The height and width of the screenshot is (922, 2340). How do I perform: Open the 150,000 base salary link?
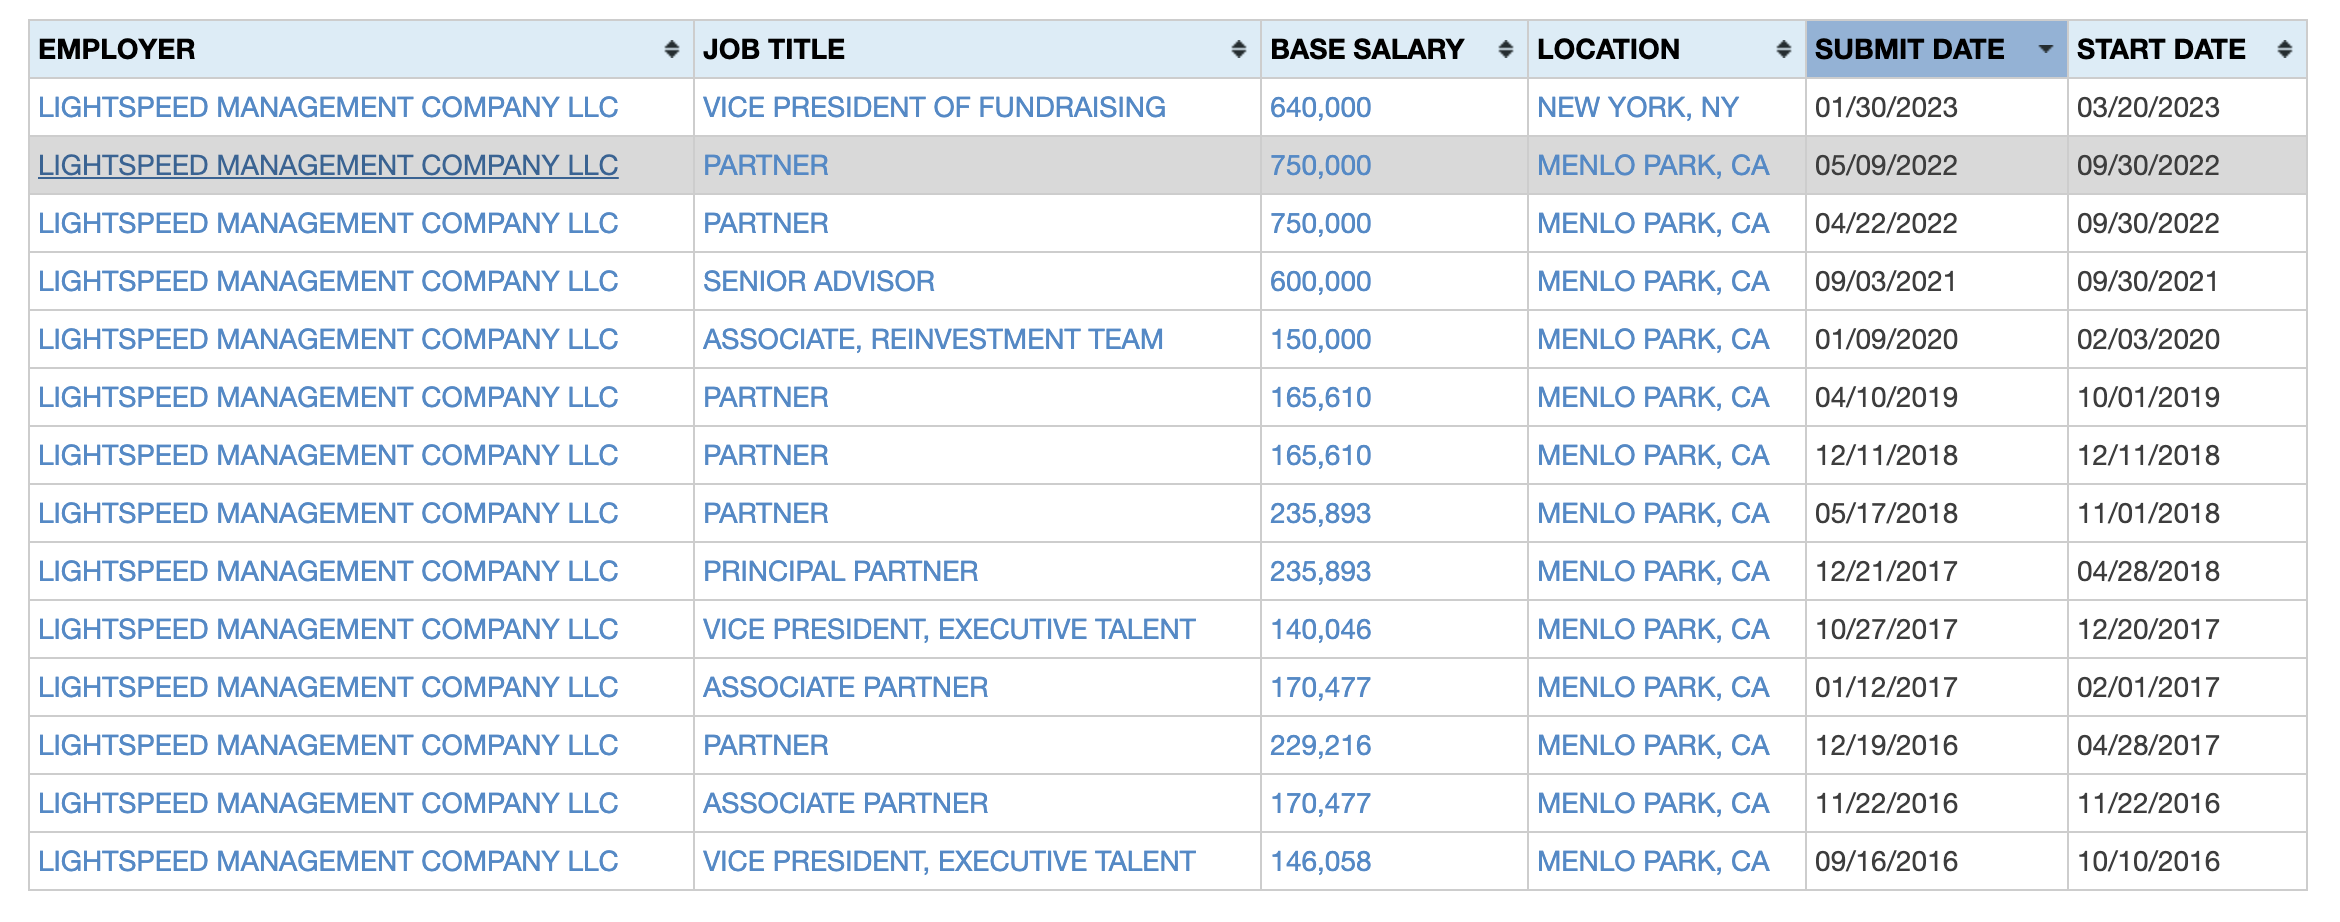click(1320, 339)
